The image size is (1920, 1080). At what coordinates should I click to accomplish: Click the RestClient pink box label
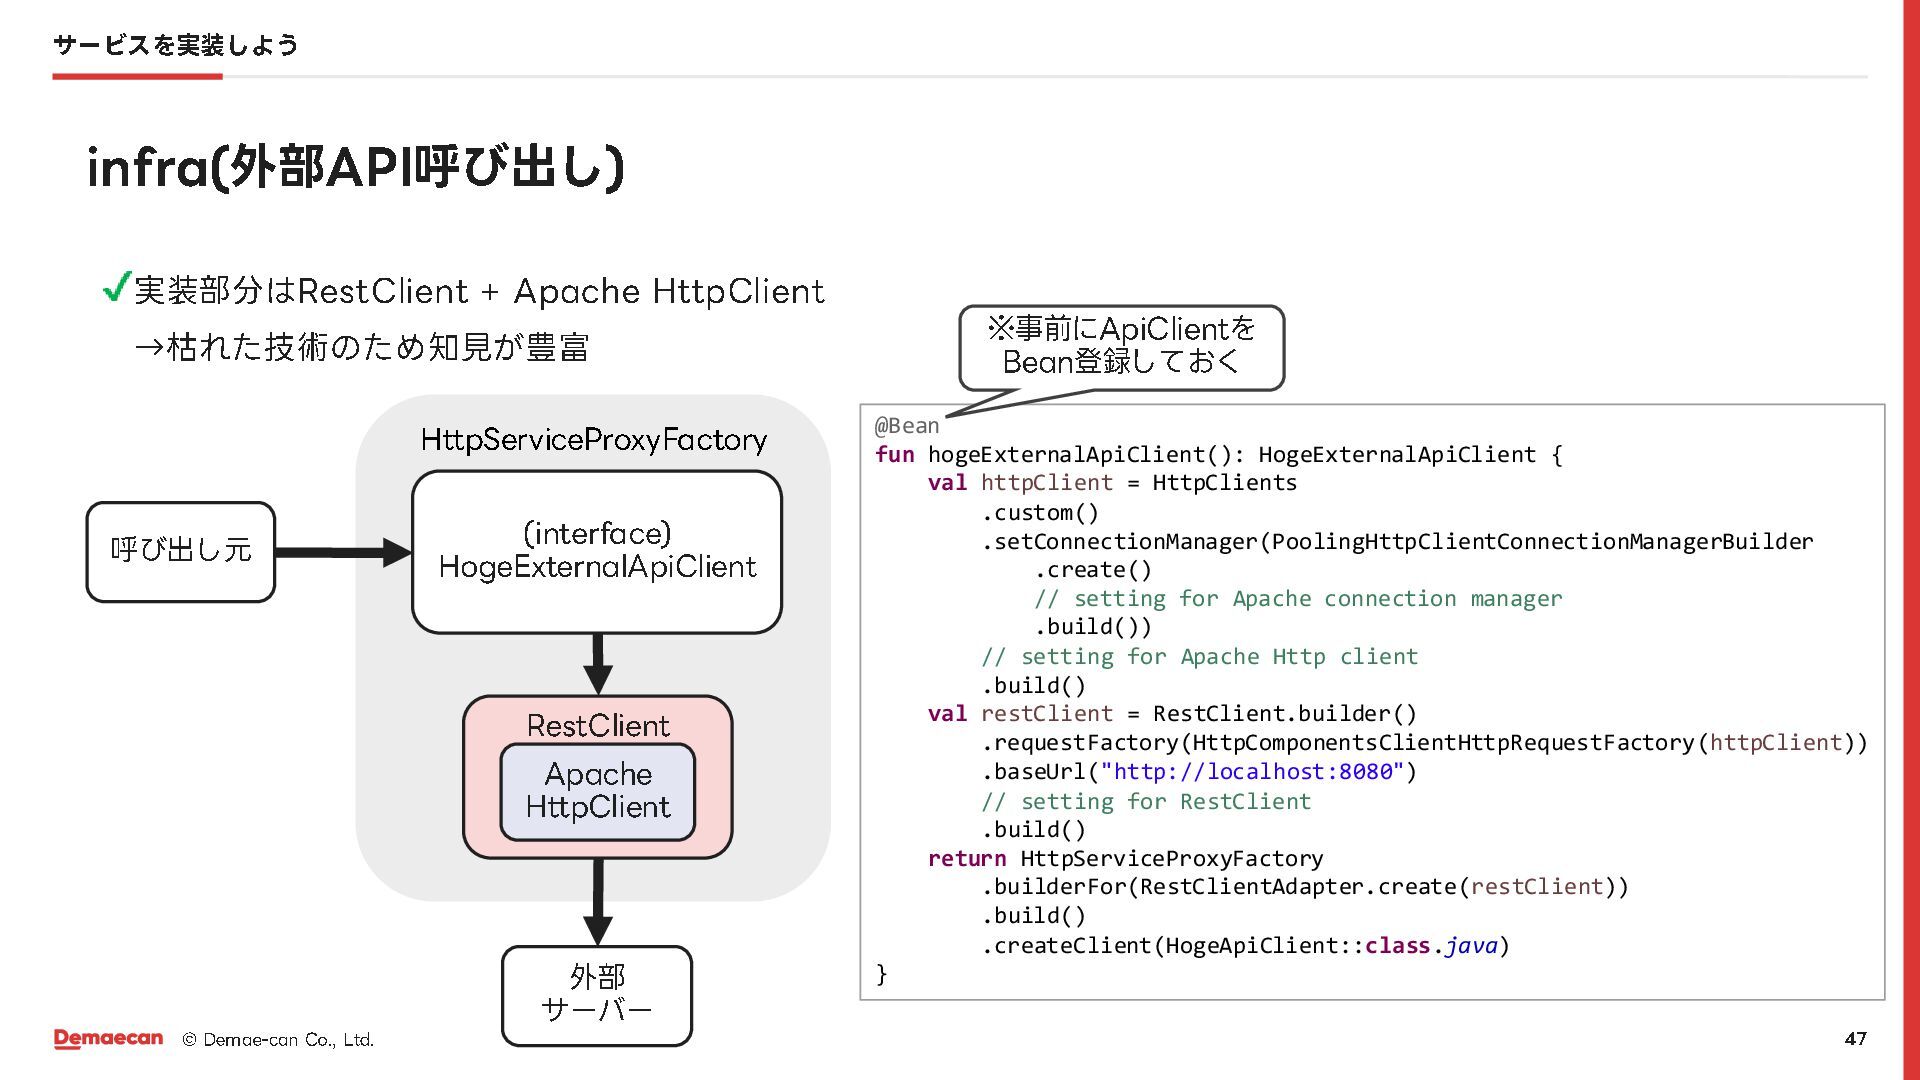point(597,725)
